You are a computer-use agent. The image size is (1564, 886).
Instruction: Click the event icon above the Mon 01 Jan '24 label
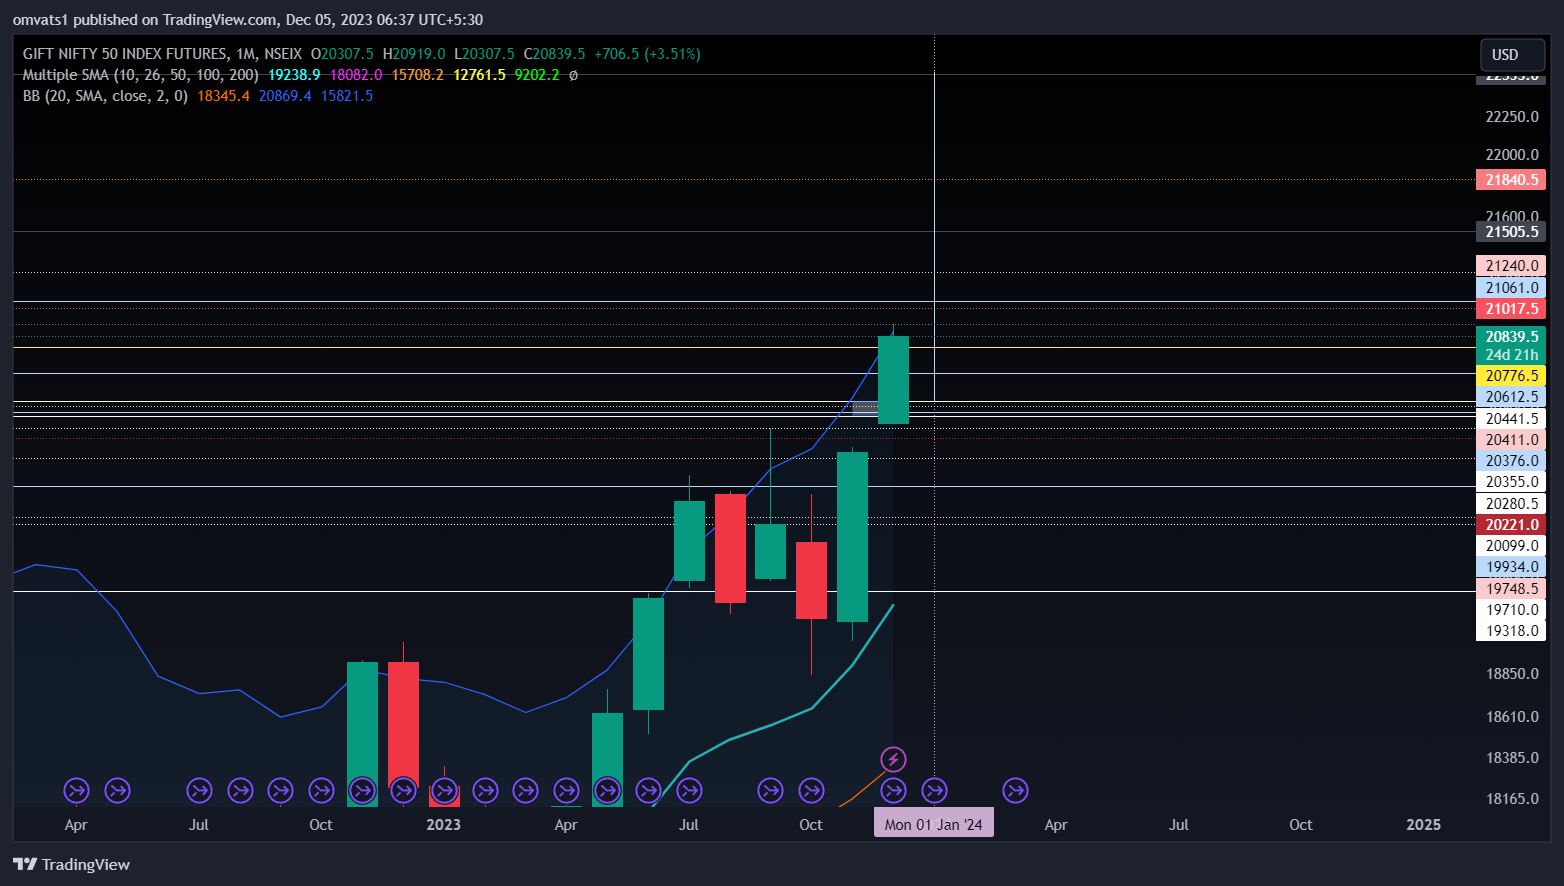point(934,791)
